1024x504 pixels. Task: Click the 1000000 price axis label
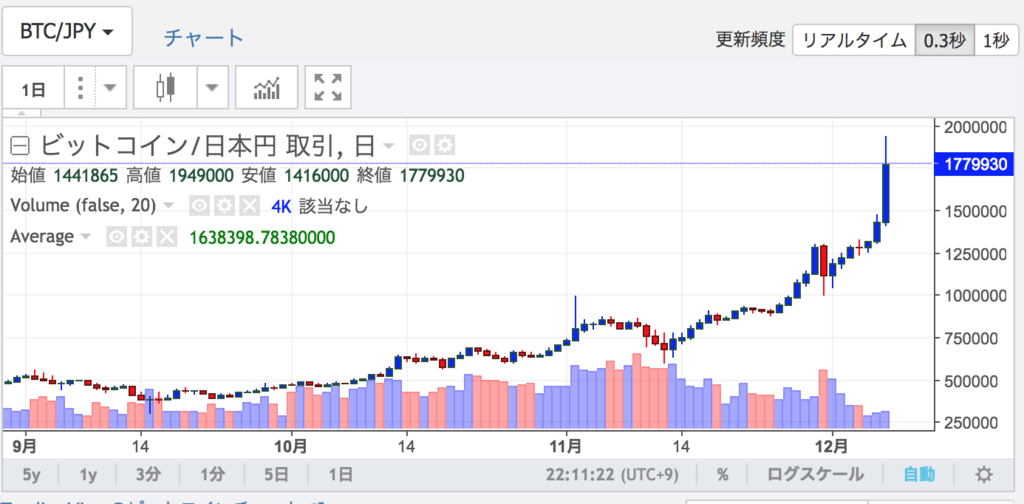(x=978, y=296)
